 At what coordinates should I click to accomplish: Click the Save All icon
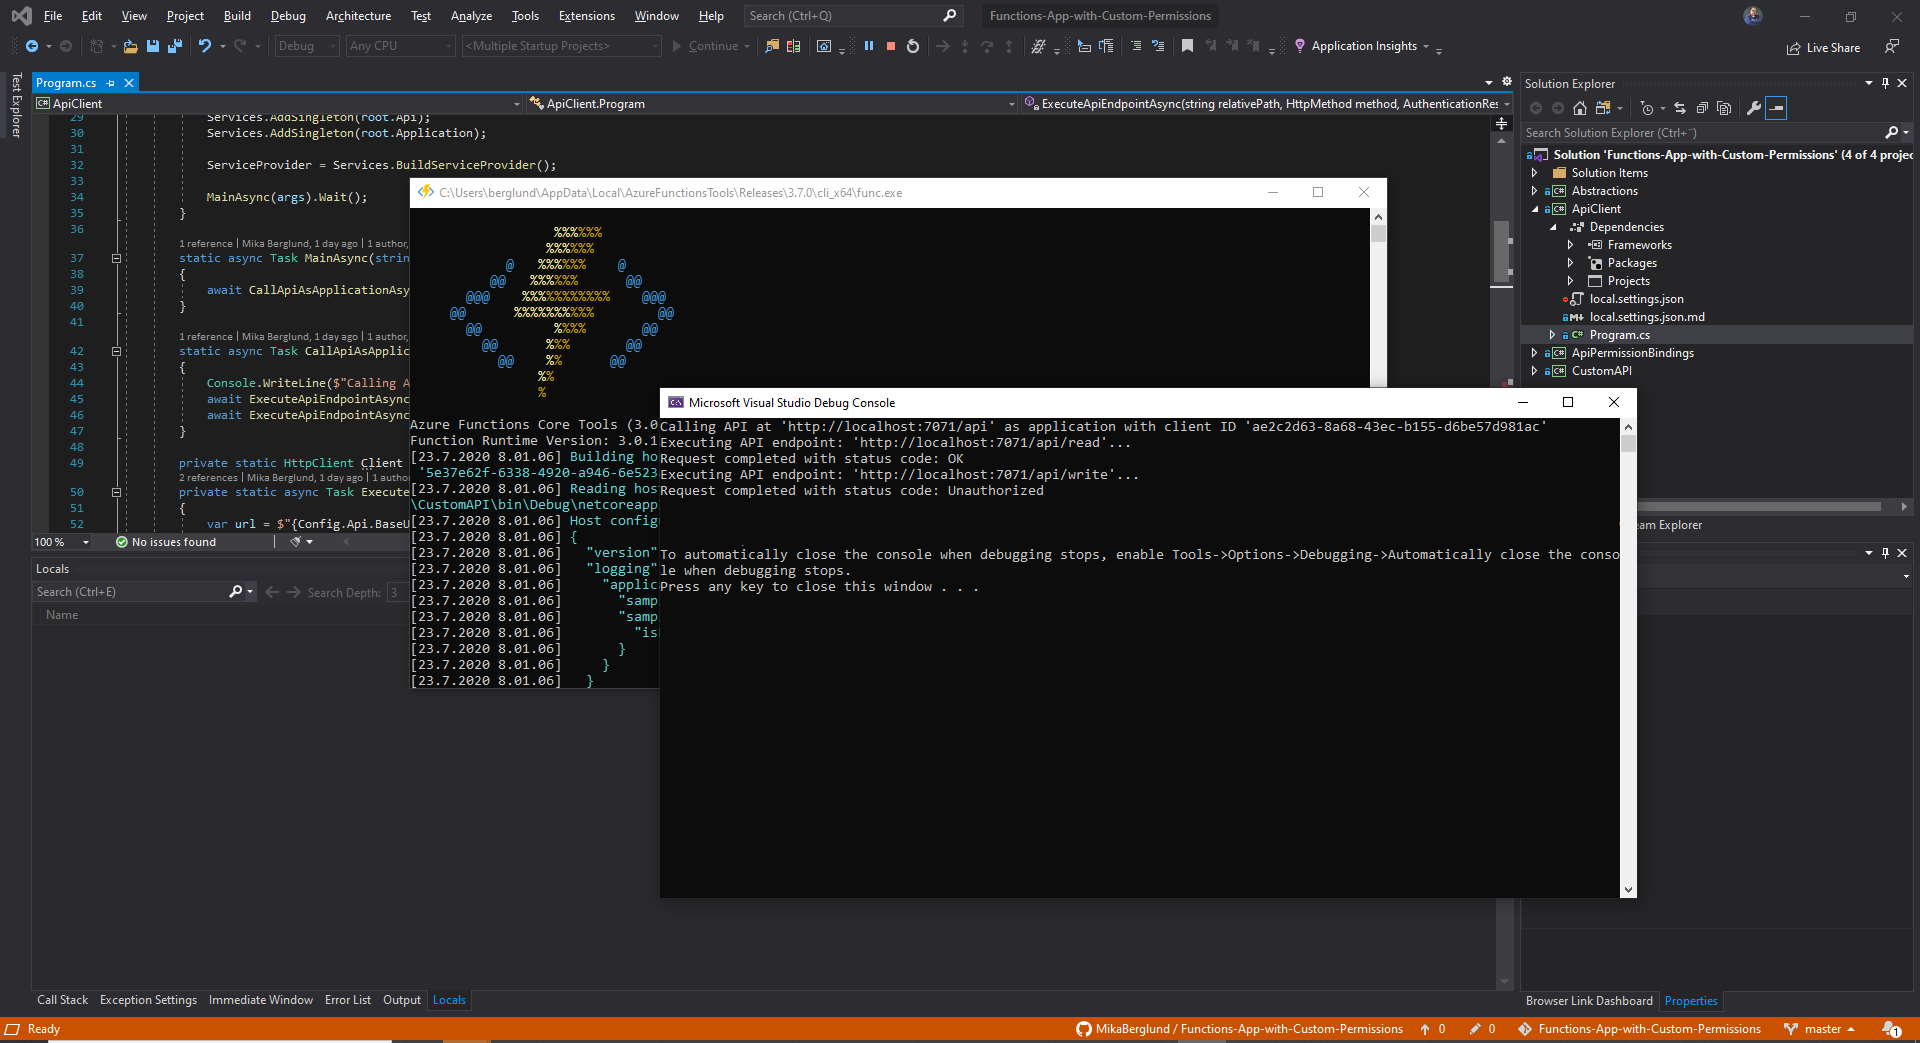[175, 46]
